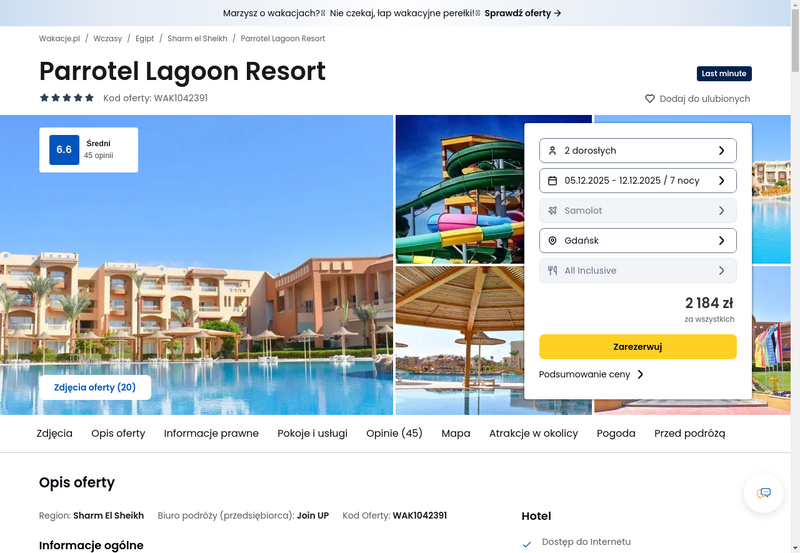Click the five-star hotel rating icons
800x553 pixels.
coord(67,98)
